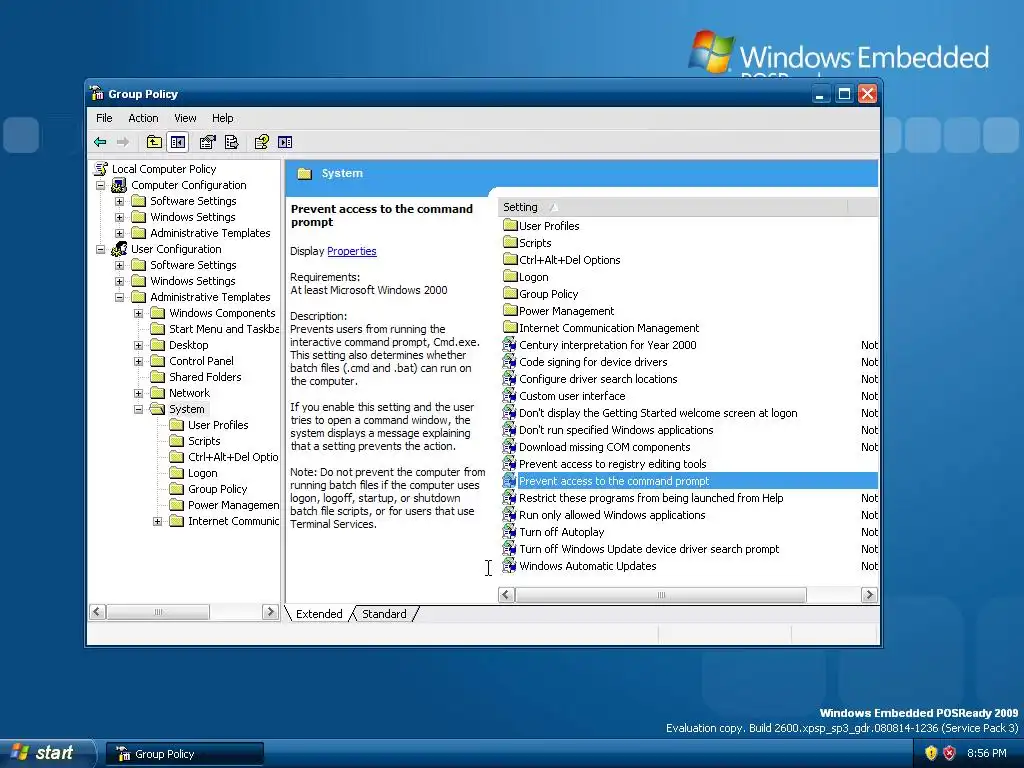The image size is (1024, 768).
Task: Expand the Windows Components node
Action: pyautogui.click(x=138, y=313)
